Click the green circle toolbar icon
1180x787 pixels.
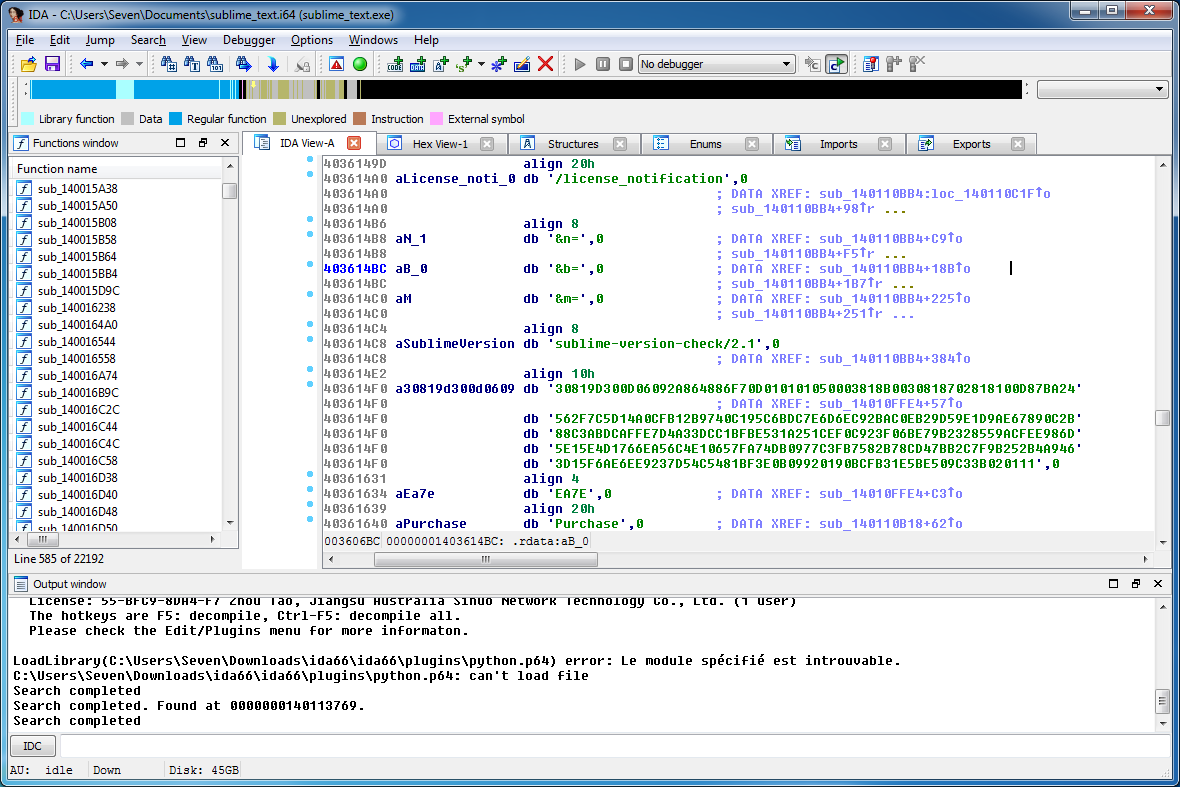[360, 64]
